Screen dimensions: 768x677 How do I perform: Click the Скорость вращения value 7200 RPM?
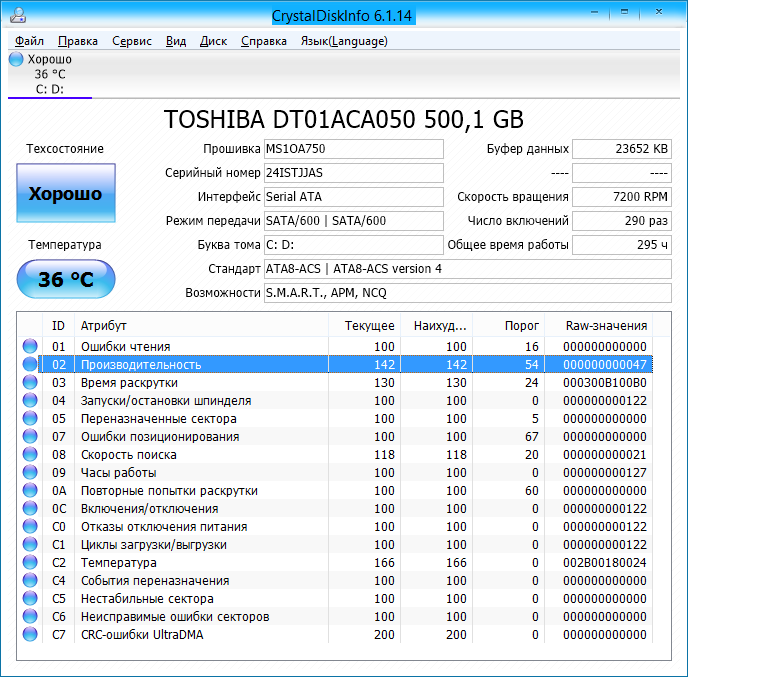pyautogui.click(x=622, y=197)
